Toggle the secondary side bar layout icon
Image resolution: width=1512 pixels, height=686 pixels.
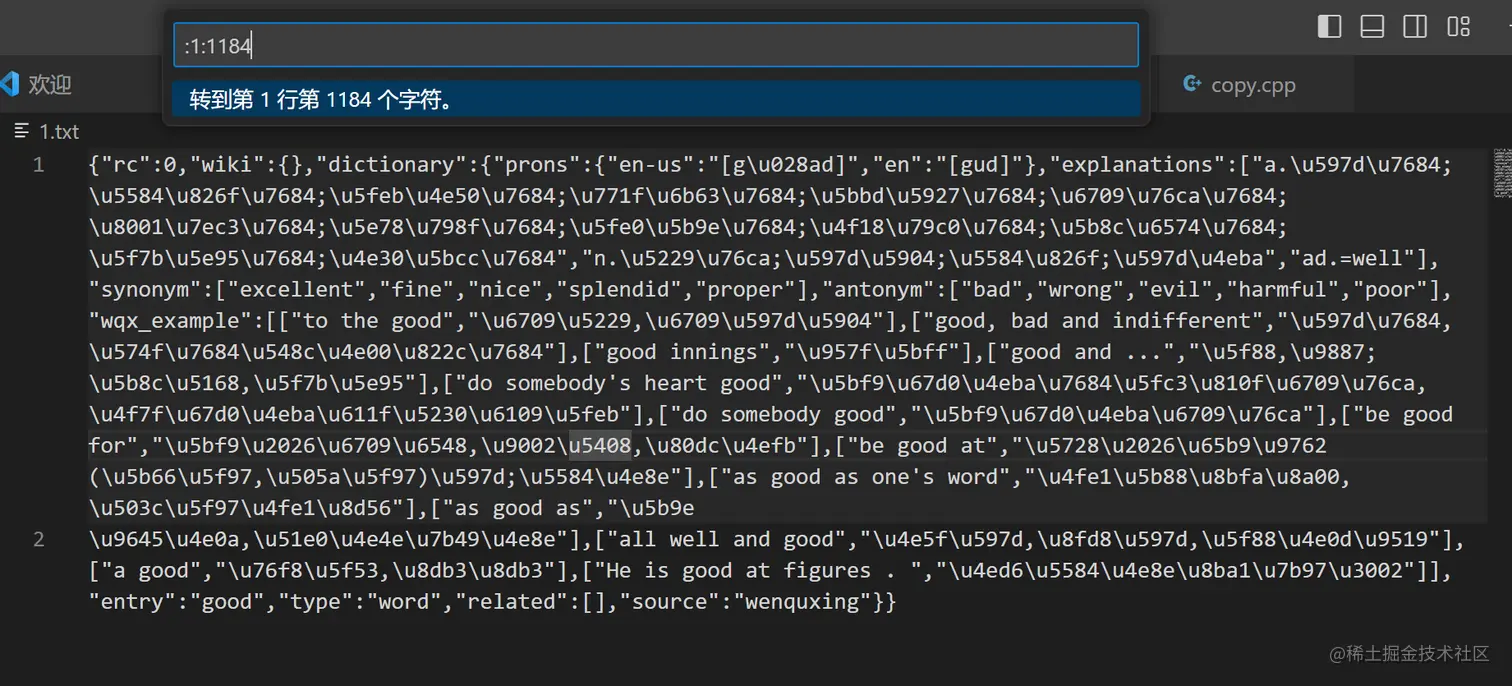(1415, 27)
